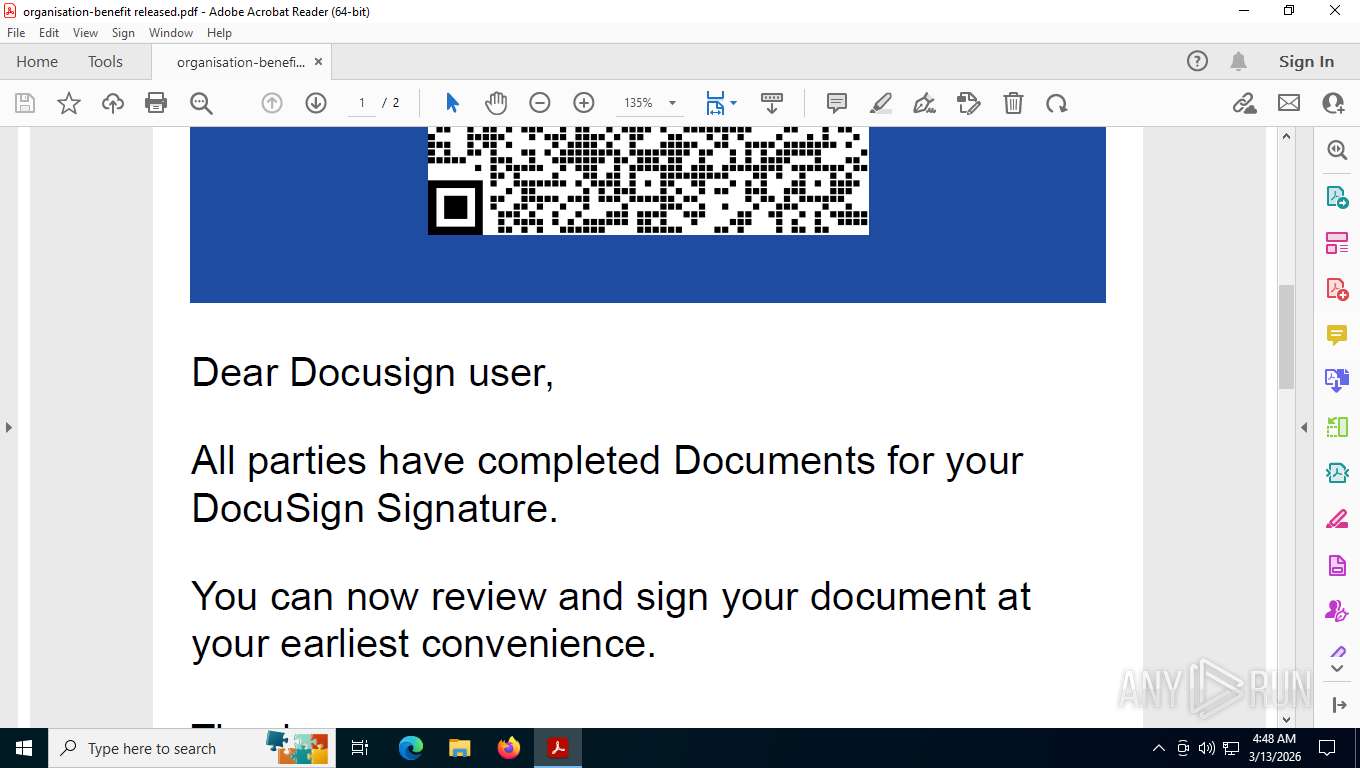Zoom out with the minus button
This screenshot has width=1360, height=768.
click(x=540, y=103)
